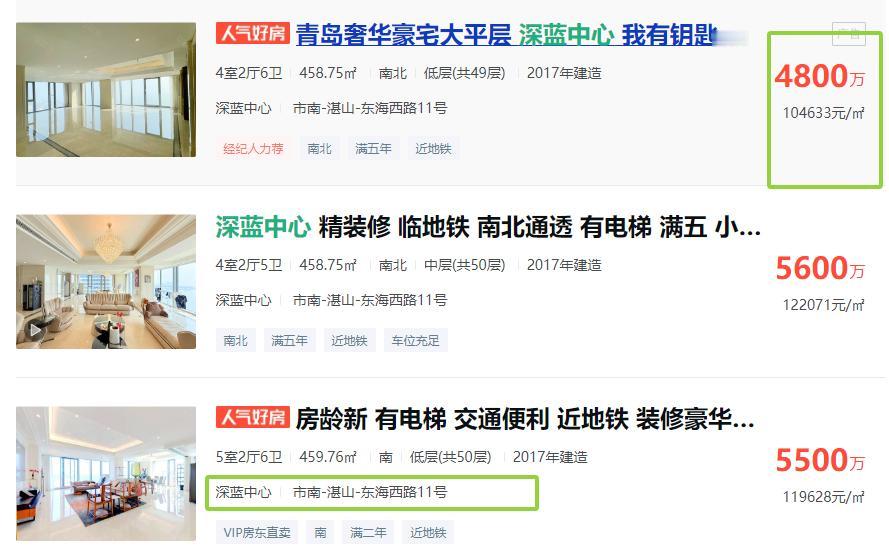Play the video on second listing thumbnail
The height and width of the screenshot is (555, 889).
pyautogui.click(x=35, y=330)
